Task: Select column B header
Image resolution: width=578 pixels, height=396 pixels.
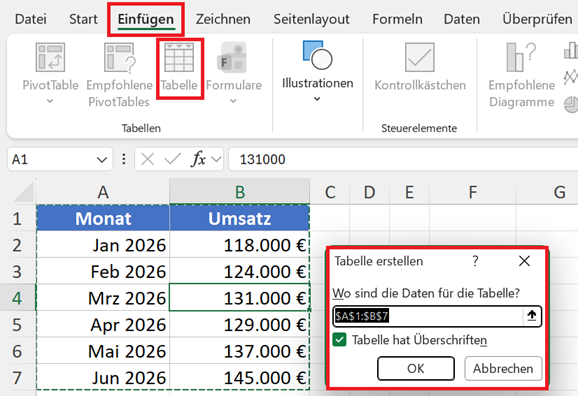Action: (240, 192)
